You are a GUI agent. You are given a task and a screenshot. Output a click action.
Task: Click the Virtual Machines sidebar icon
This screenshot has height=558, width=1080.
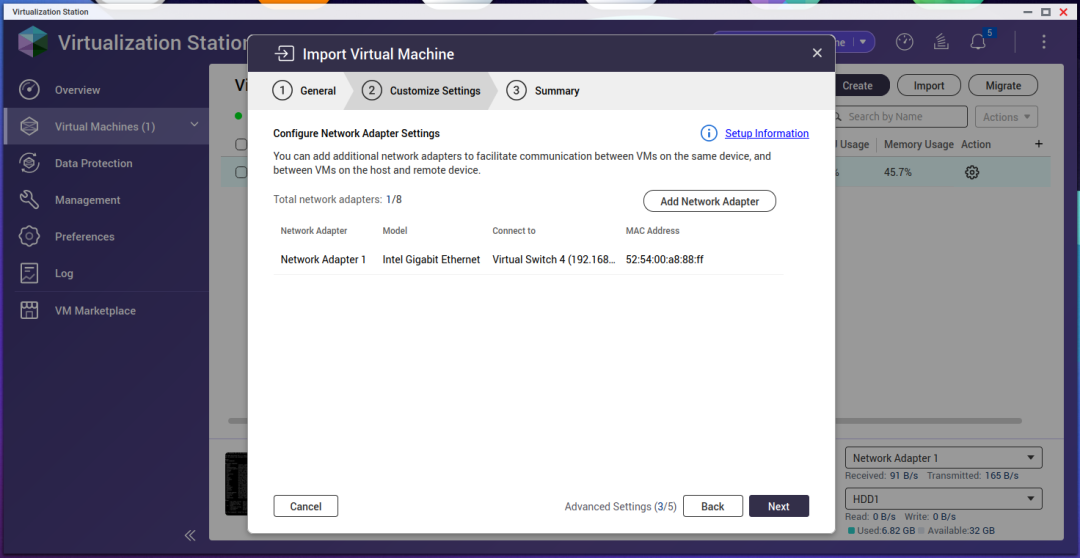click(x=29, y=127)
